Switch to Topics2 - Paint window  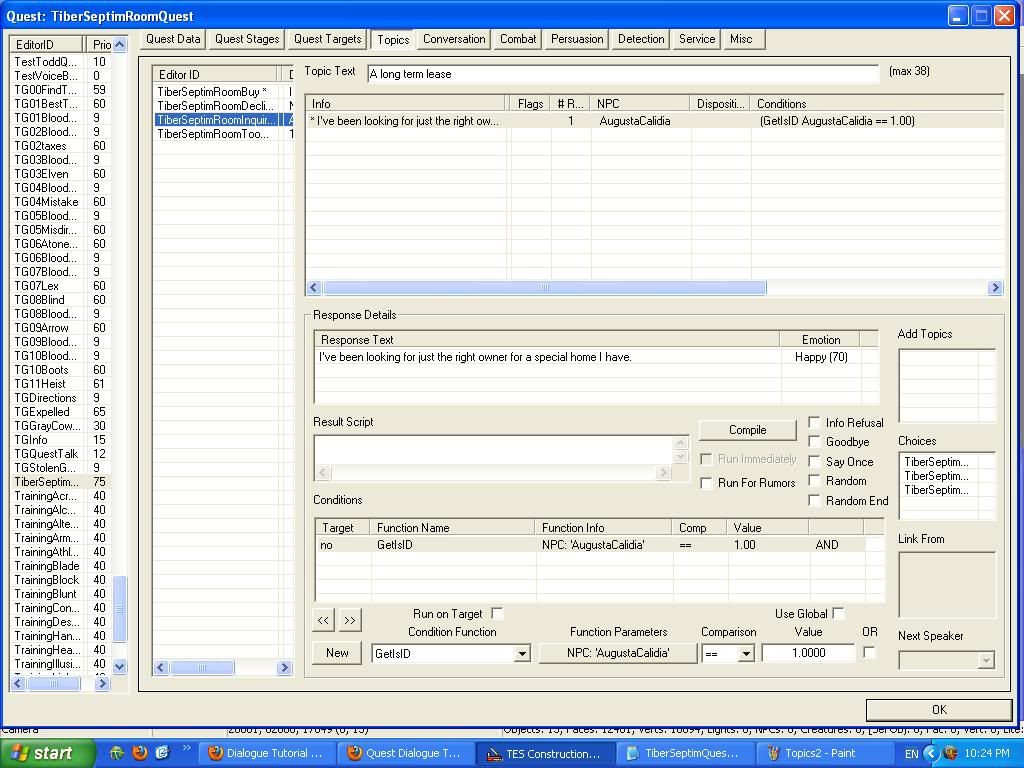[823, 754]
